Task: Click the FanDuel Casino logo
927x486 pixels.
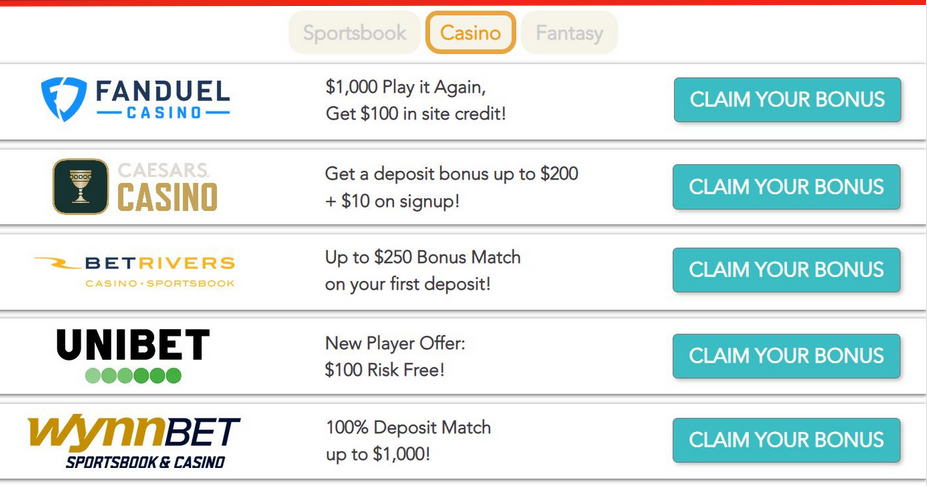Action: coord(135,100)
